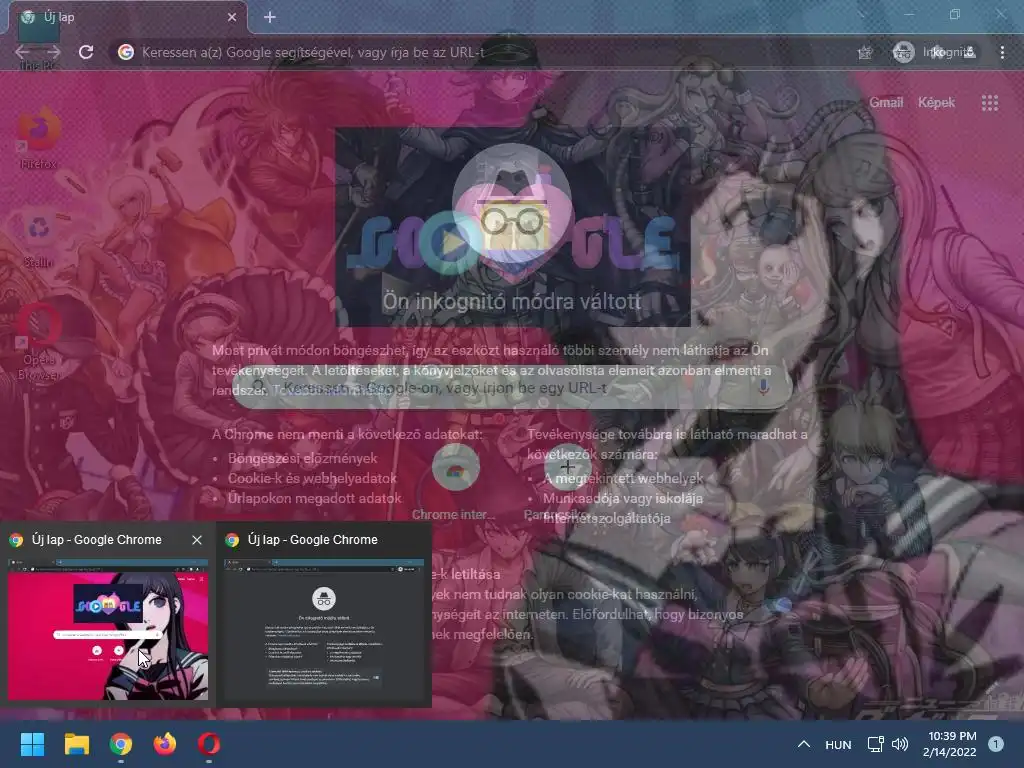Open a new tab with plus button
1024x768 pixels.
(x=270, y=17)
